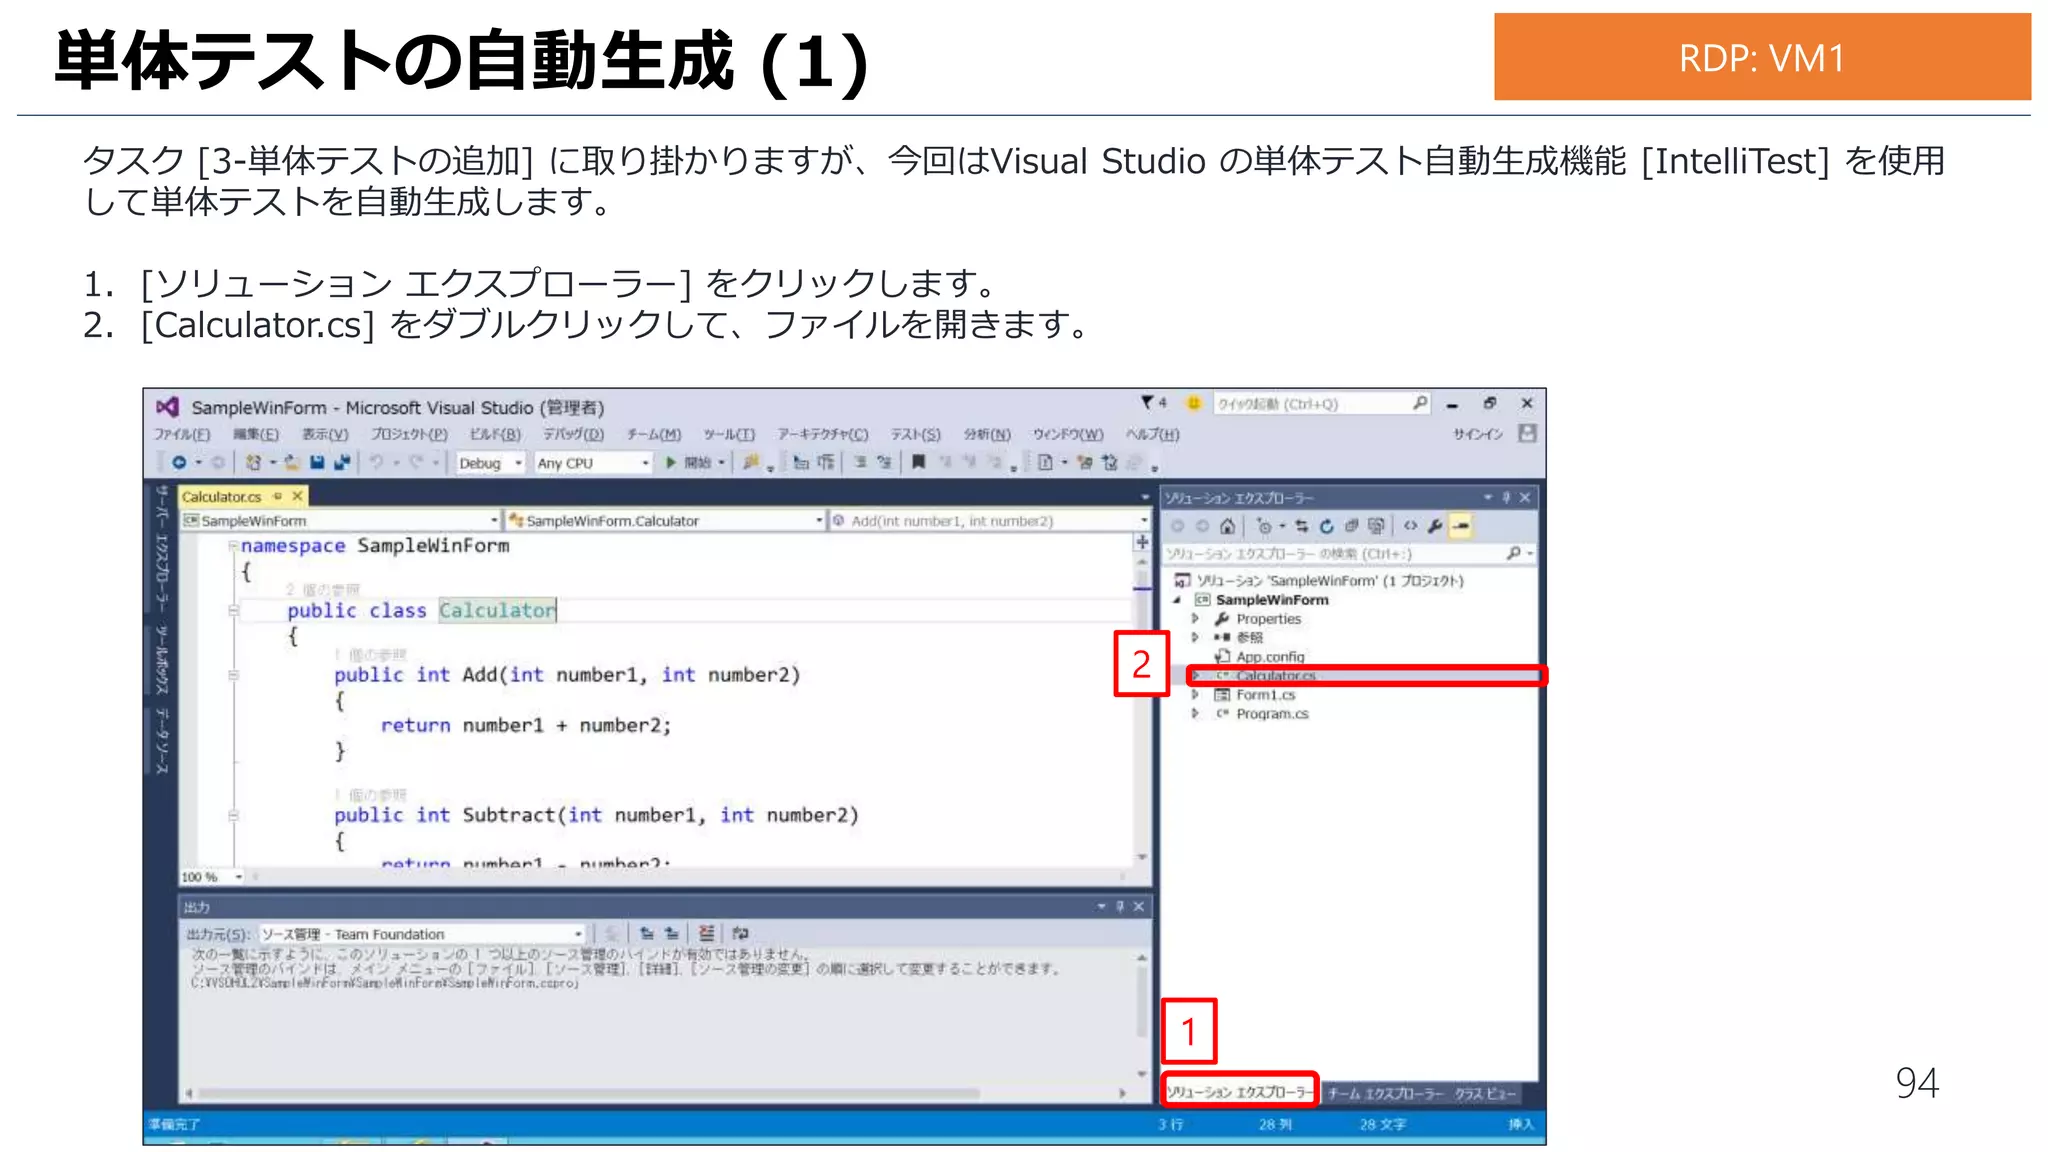The image size is (2048, 1152).
Task: Click the account avatar icon beside サインイン
Action: tap(1527, 433)
